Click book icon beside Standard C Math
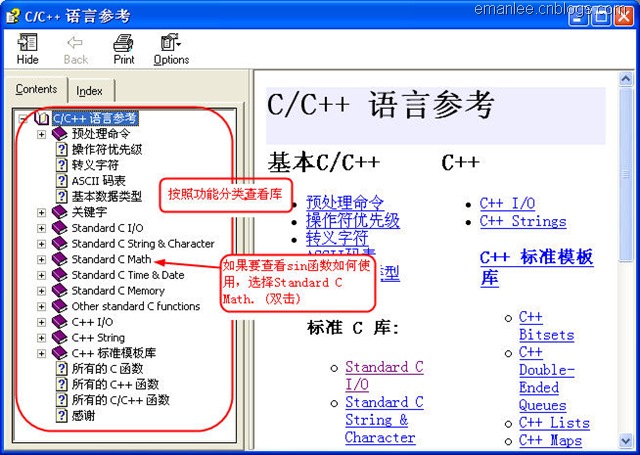The width and height of the screenshot is (640, 455). (60, 259)
